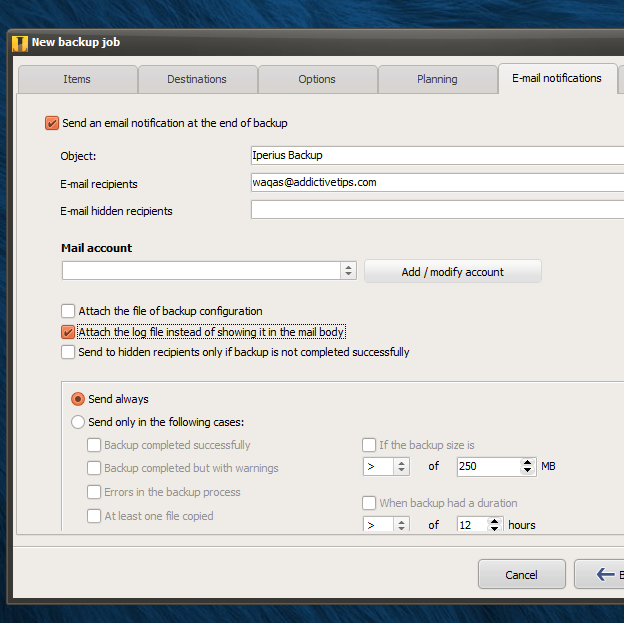Image resolution: width=624 pixels, height=623 pixels.
Task: Select the Planning tab
Action: coord(437,79)
